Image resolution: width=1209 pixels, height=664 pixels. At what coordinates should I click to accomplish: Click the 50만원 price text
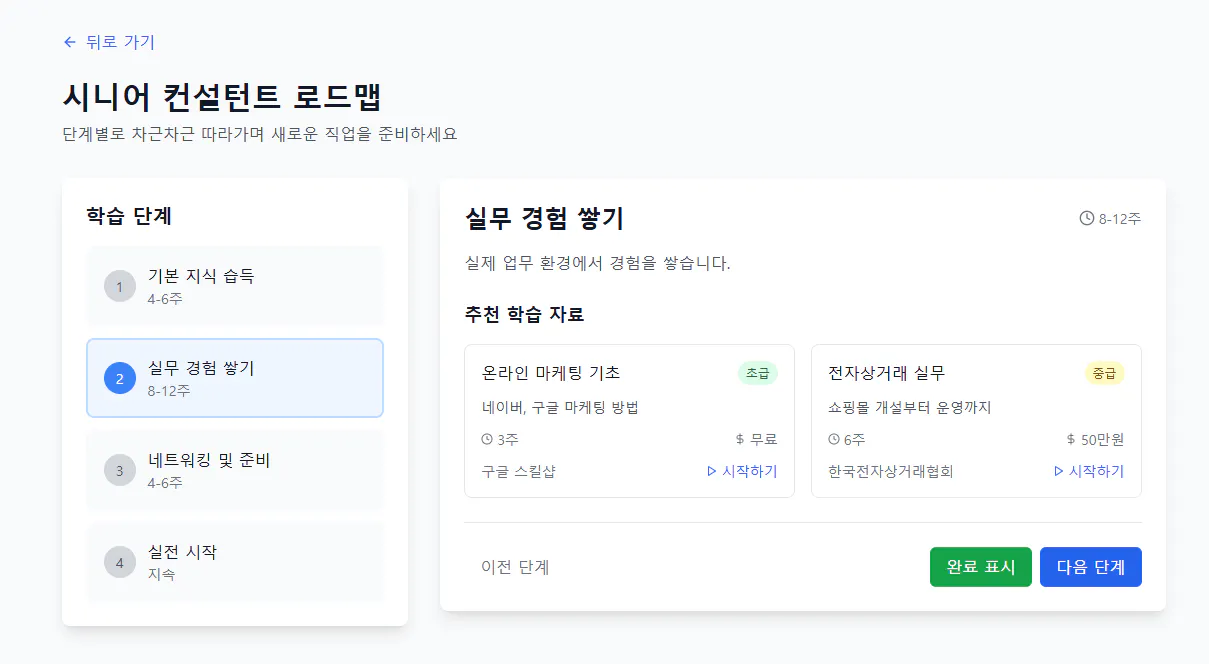1103,439
